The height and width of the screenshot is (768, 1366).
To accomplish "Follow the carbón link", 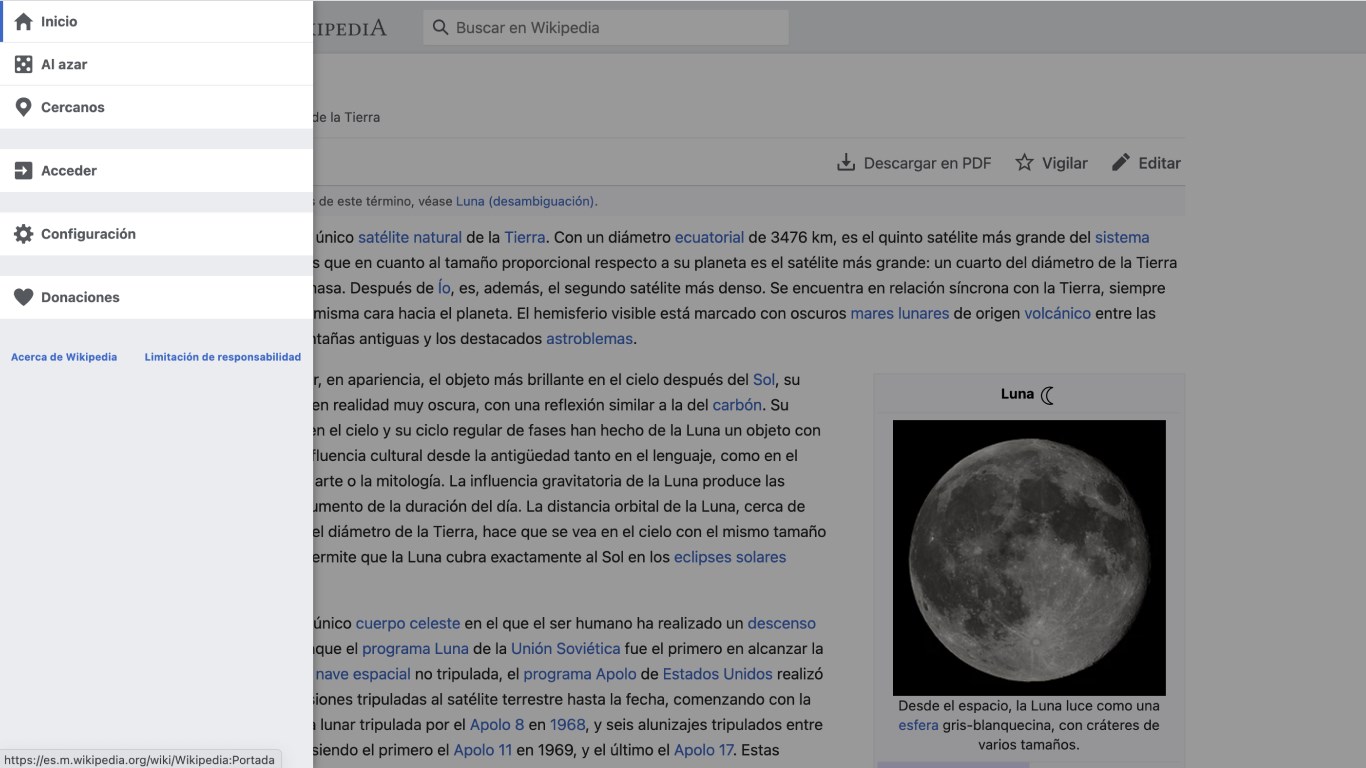I will coord(737,405).
